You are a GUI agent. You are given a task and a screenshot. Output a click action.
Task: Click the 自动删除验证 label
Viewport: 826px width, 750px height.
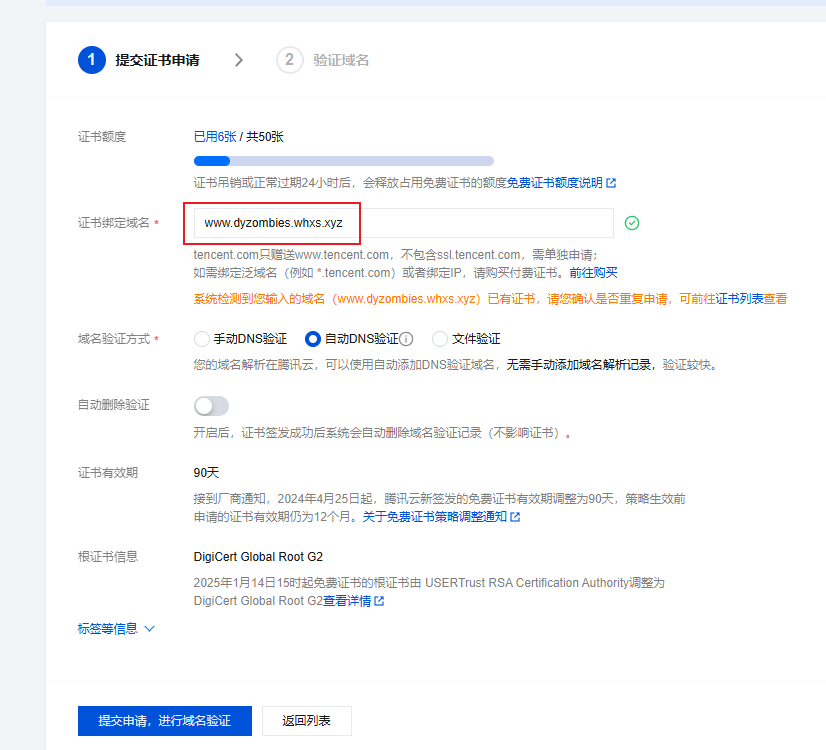point(114,405)
